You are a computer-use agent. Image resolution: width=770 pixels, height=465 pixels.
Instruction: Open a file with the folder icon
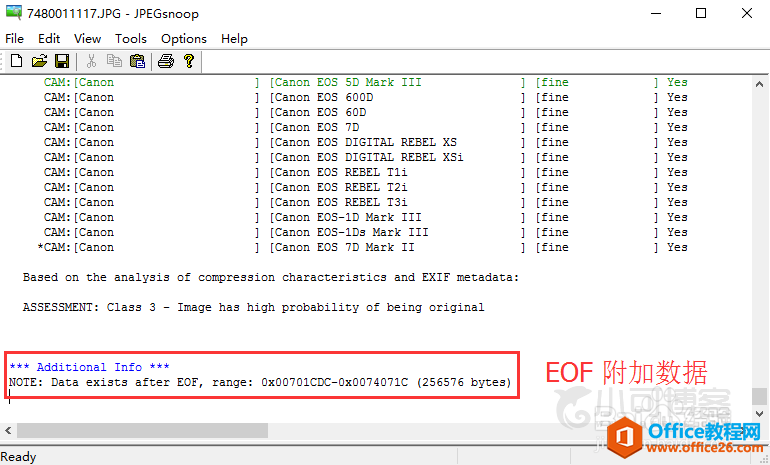pos(39,61)
